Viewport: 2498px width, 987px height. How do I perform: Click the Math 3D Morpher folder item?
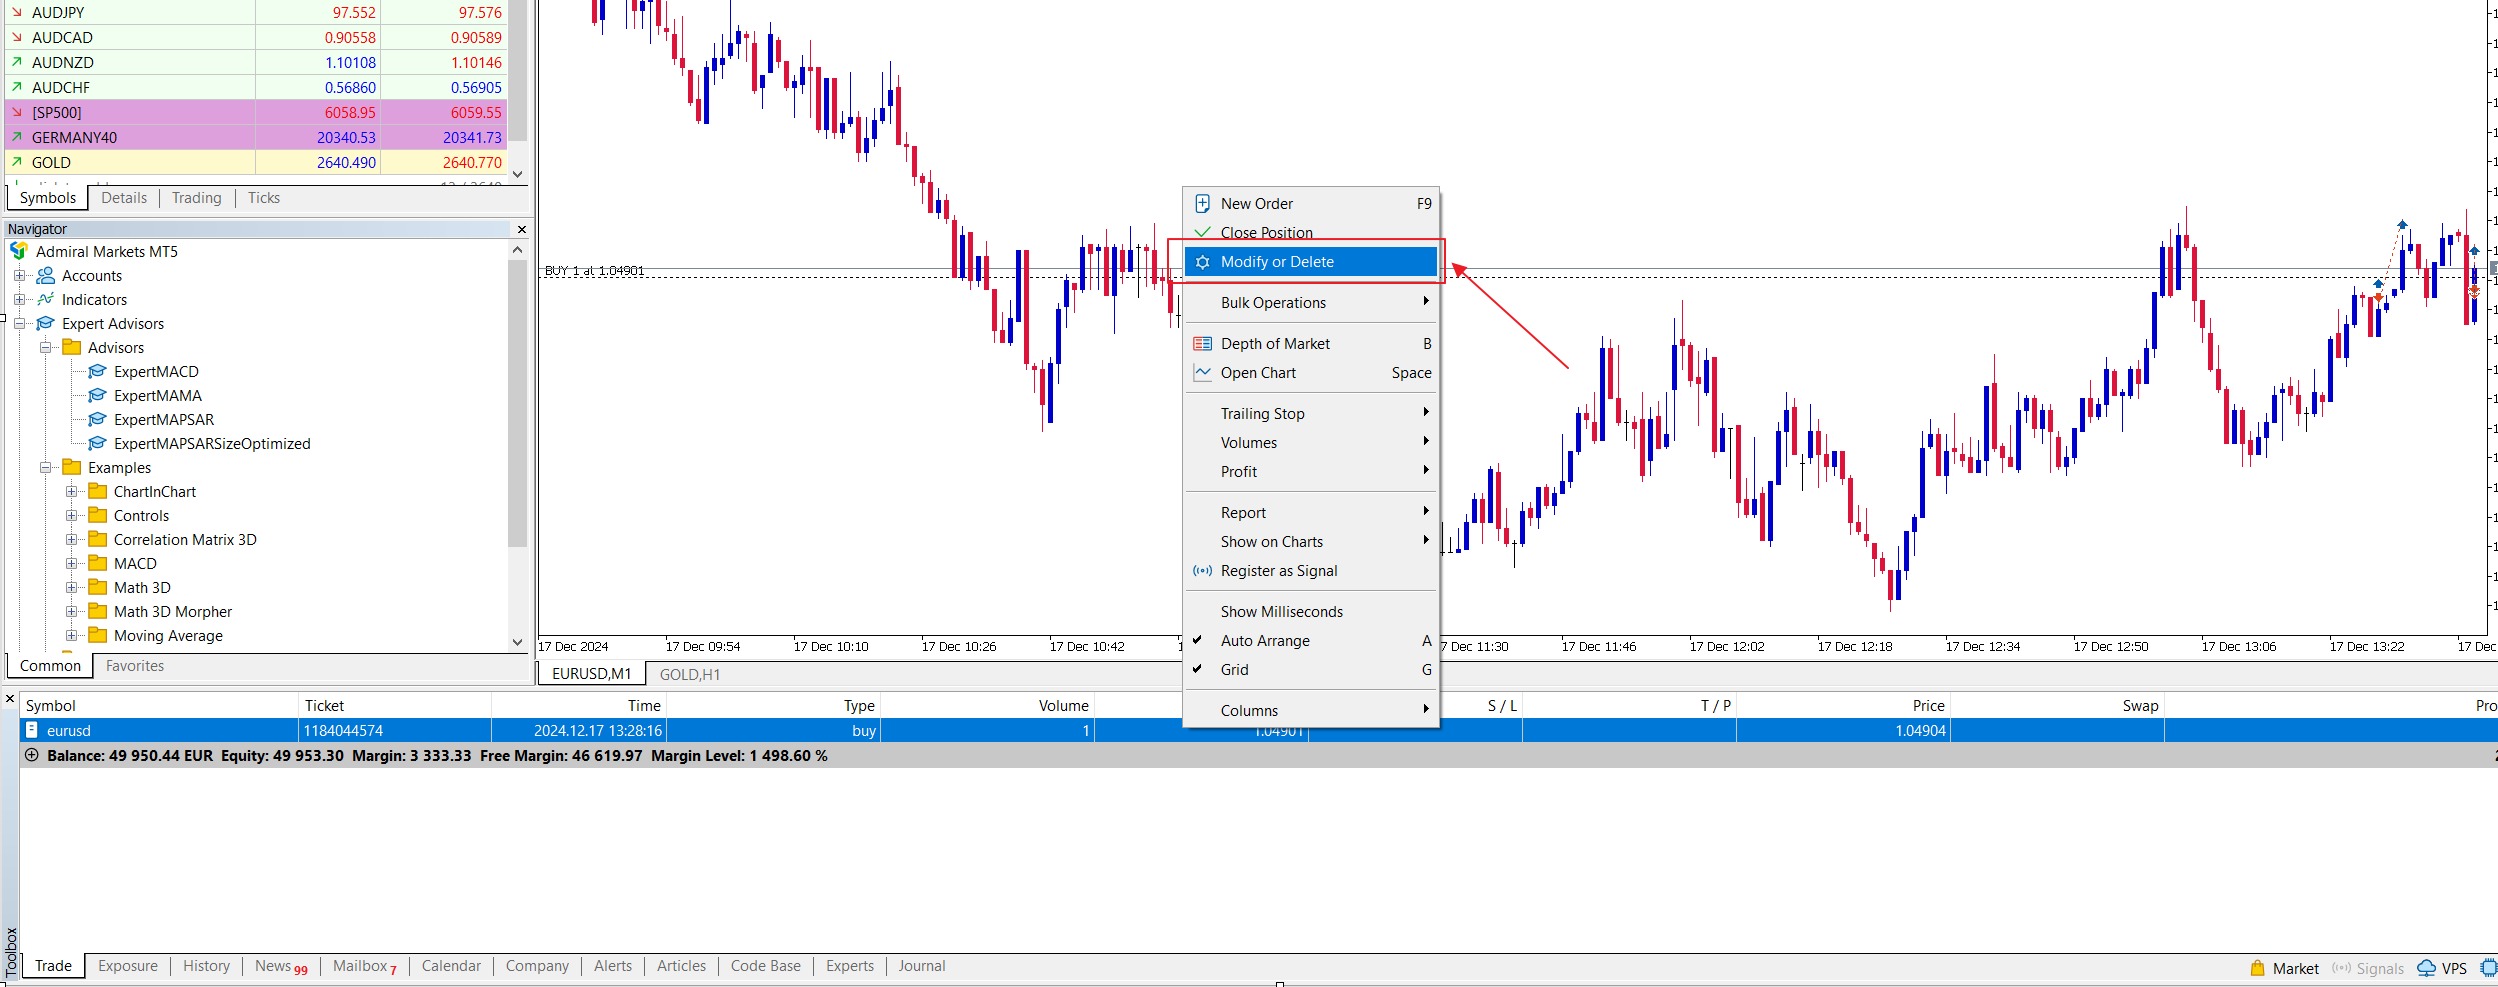click(x=173, y=612)
